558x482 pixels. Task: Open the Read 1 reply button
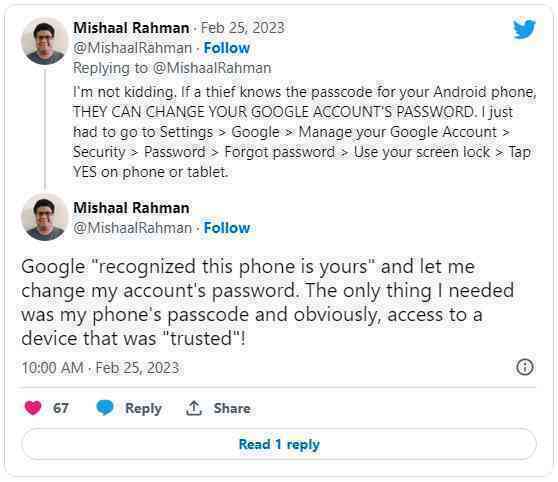(279, 444)
